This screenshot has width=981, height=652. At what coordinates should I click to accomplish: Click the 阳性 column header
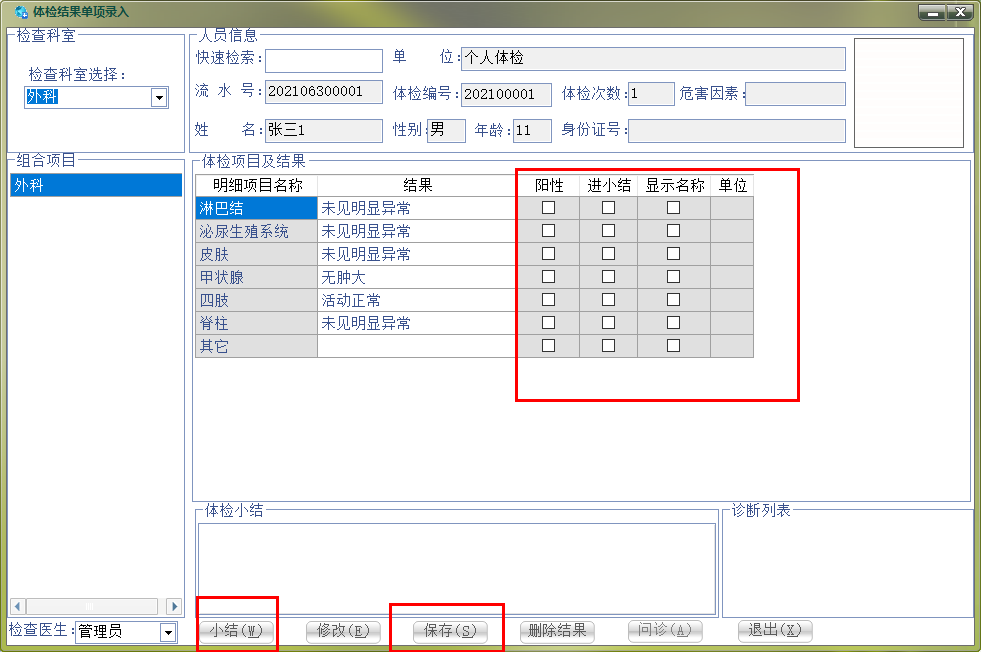(549, 185)
